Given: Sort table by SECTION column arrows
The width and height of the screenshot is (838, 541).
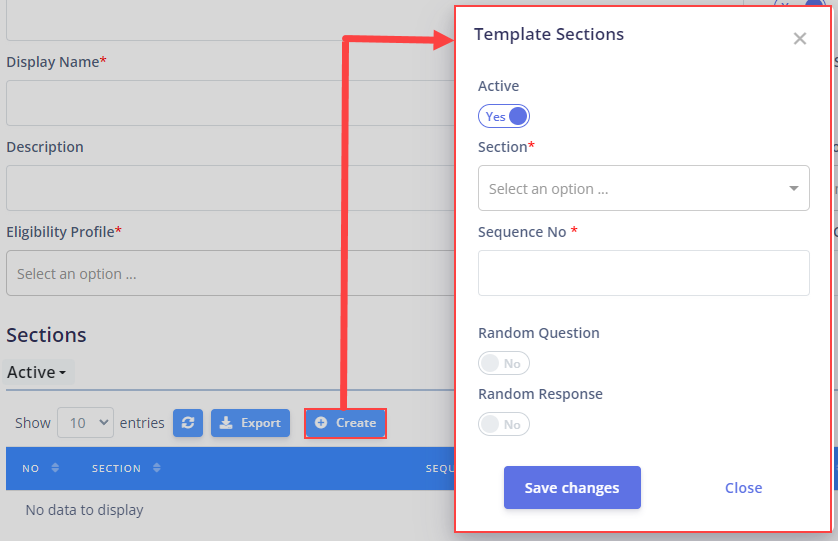Looking at the screenshot, I should tap(157, 468).
